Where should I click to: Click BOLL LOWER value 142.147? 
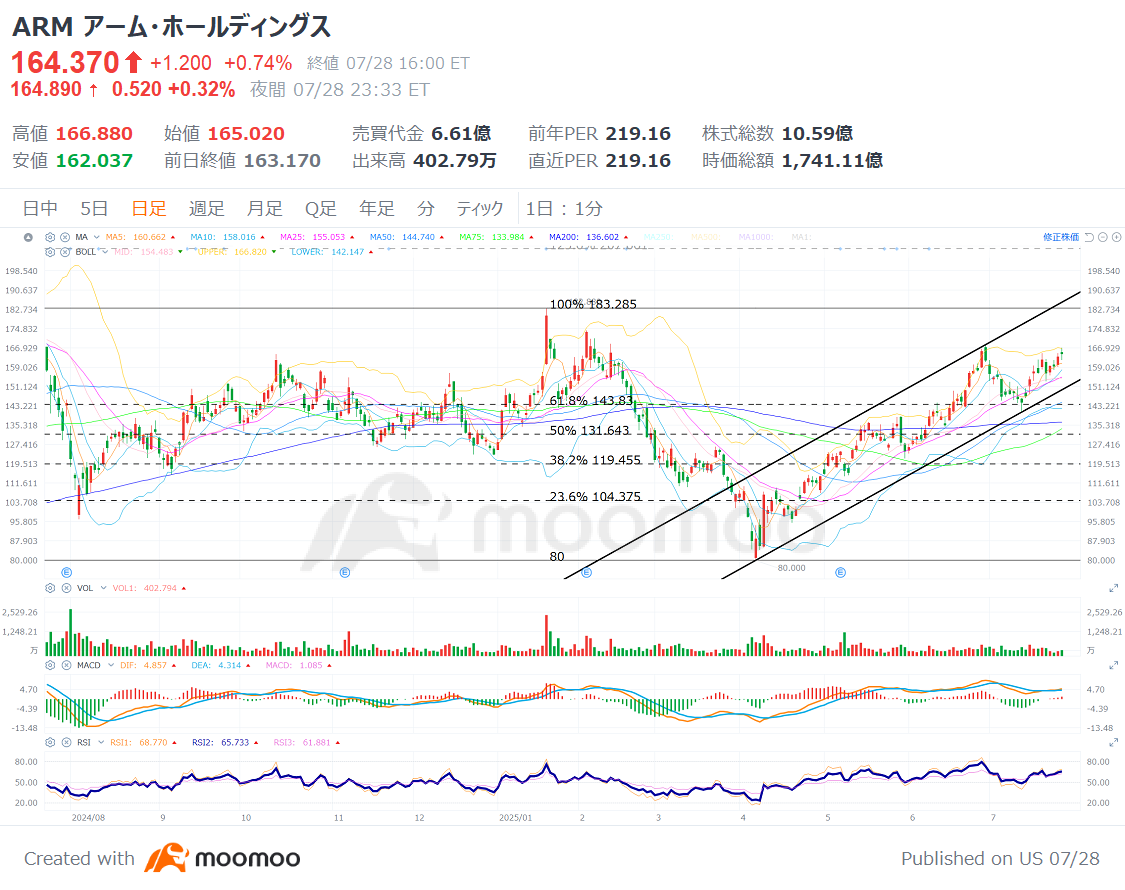[x=347, y=252]
